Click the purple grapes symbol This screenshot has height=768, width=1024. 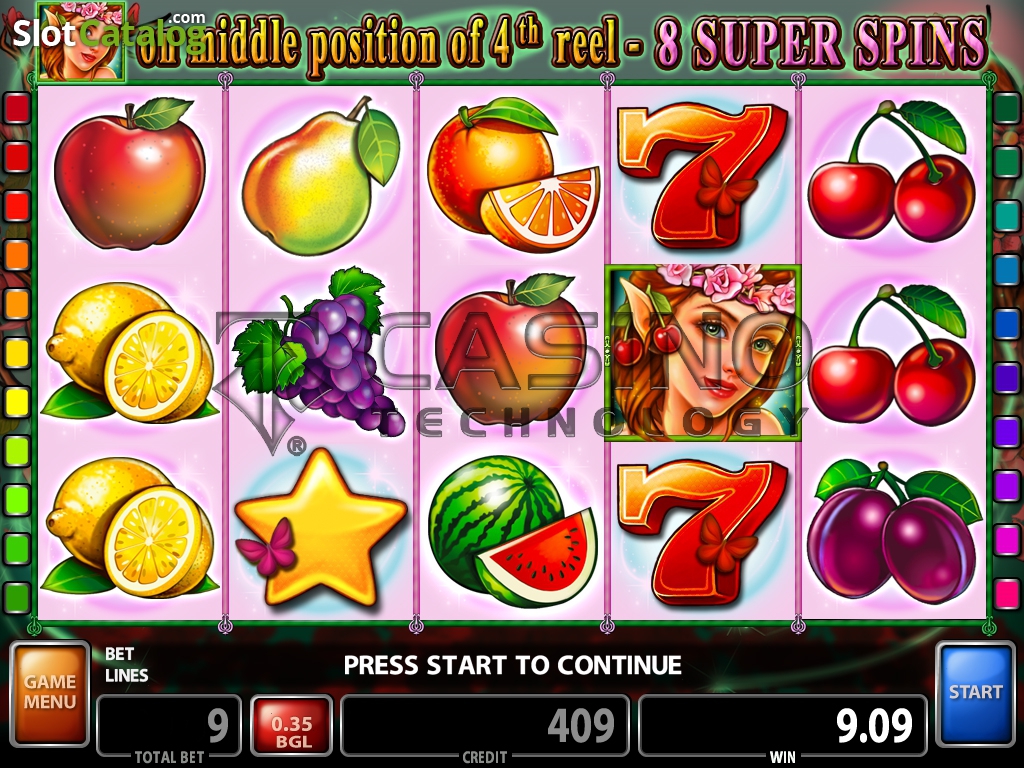pyautogui.click(x=313, y=349)
